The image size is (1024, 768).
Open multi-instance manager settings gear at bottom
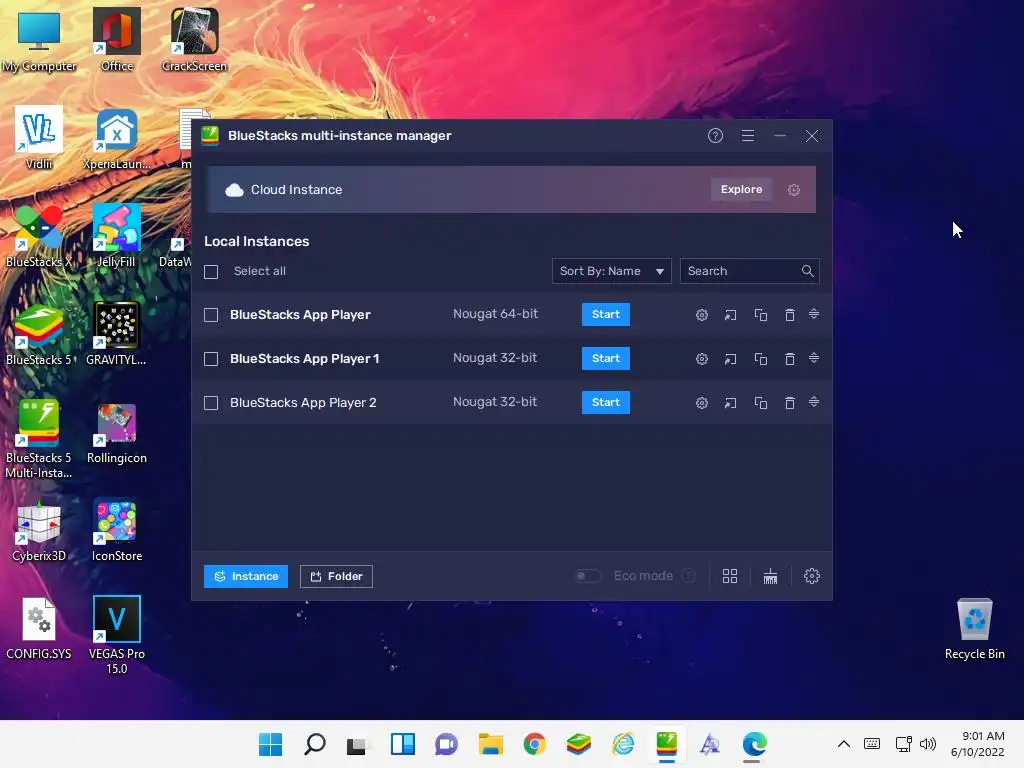coord(812,576)
